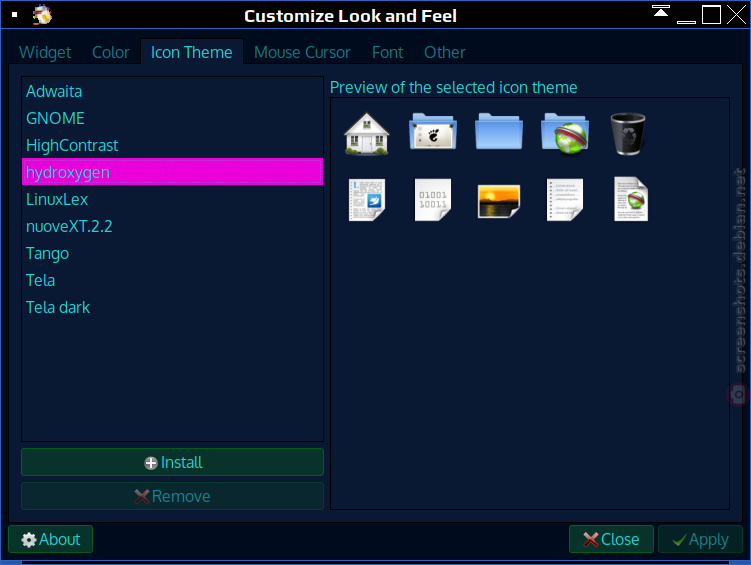This screenshot has width=751, height=565.
Task: Click the trash can preview icon
Action: [x=628, y=134]
